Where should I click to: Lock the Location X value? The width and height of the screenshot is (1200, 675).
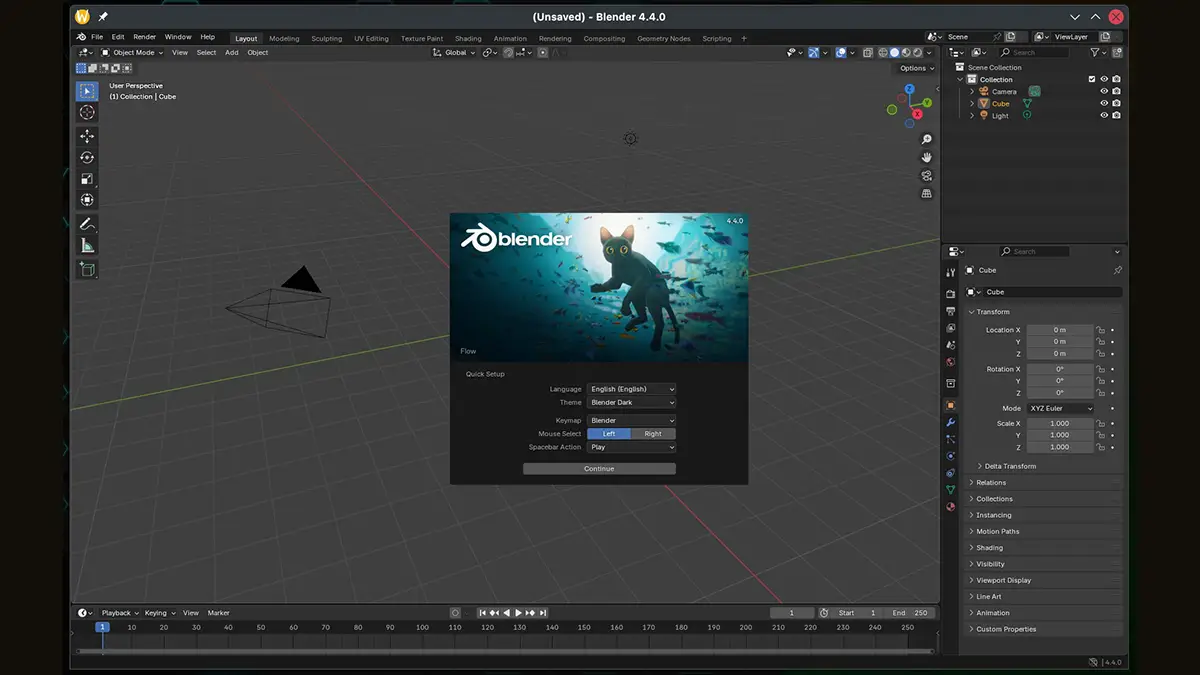[x=1100, y=330]
